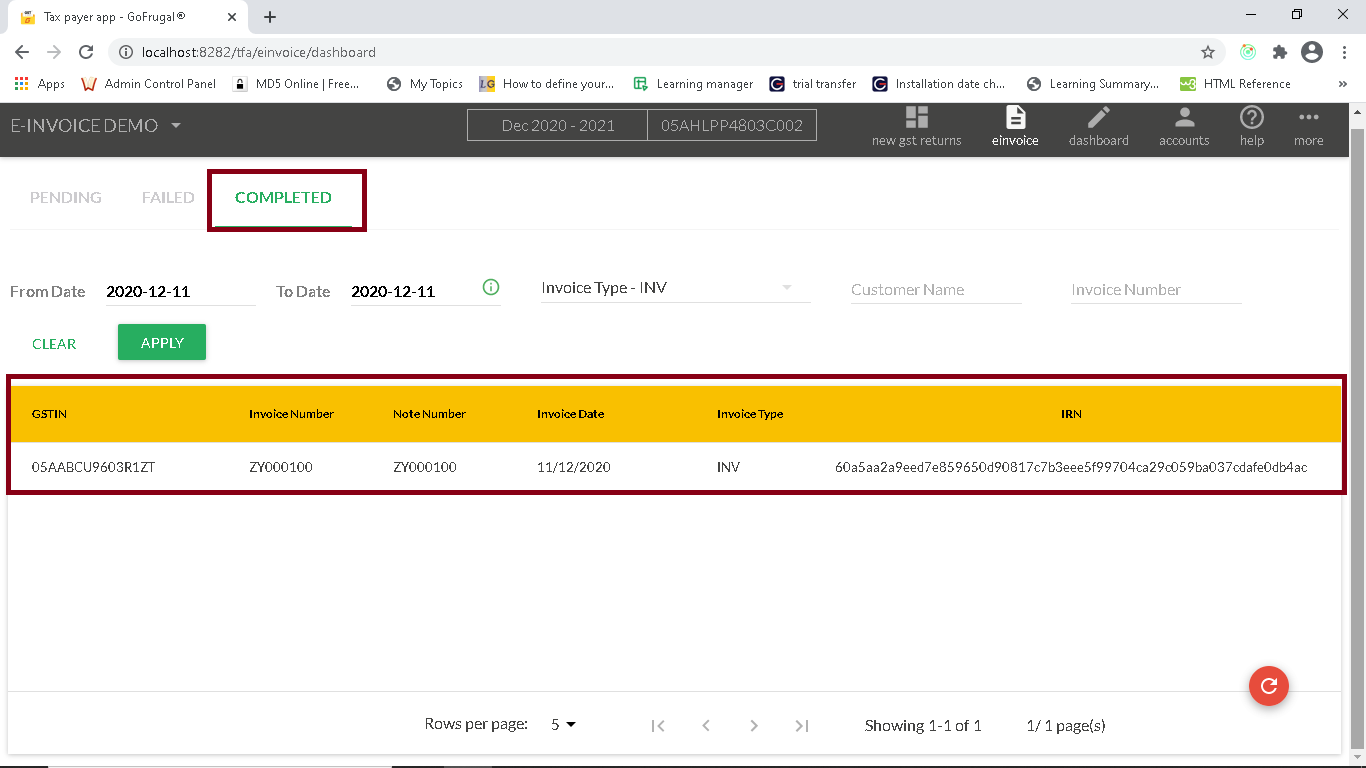The image size is (1366, 768).
Task: Click the CLEAR filter button
Action: pos(54,344)
